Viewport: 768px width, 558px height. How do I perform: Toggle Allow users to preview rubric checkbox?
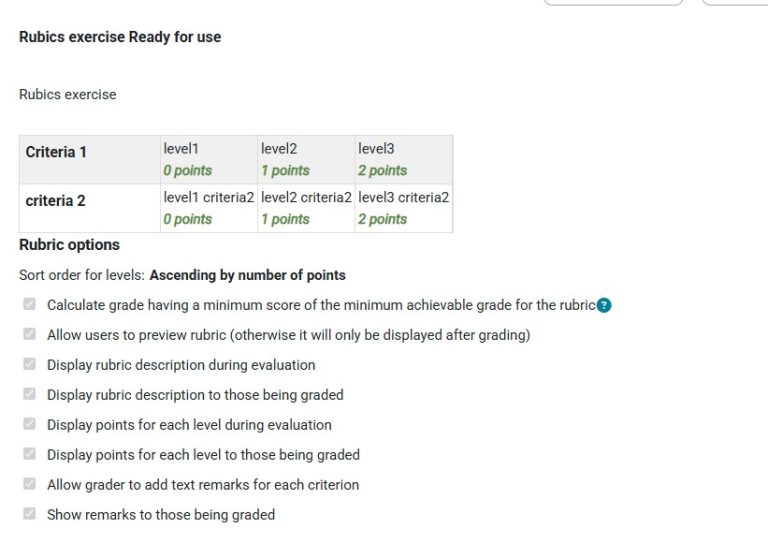30,334
